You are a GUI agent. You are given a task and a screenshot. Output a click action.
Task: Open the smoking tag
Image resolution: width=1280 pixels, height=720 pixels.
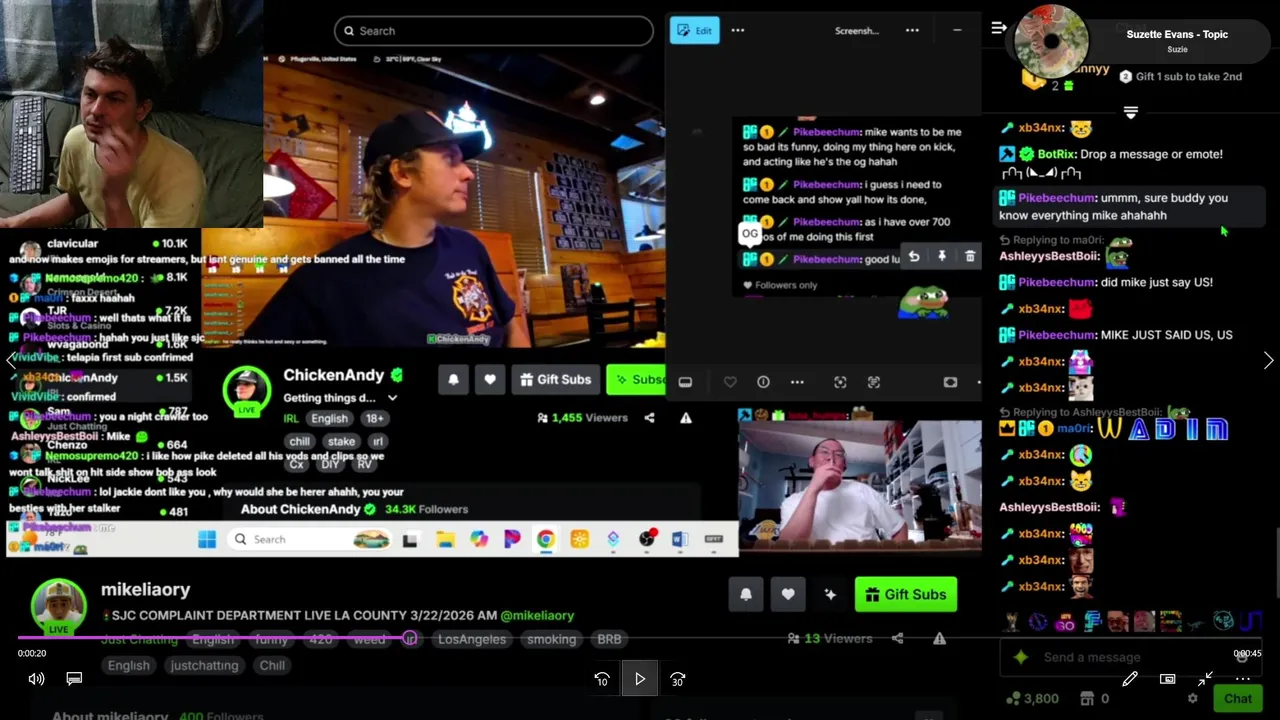(x=552, y=639)
